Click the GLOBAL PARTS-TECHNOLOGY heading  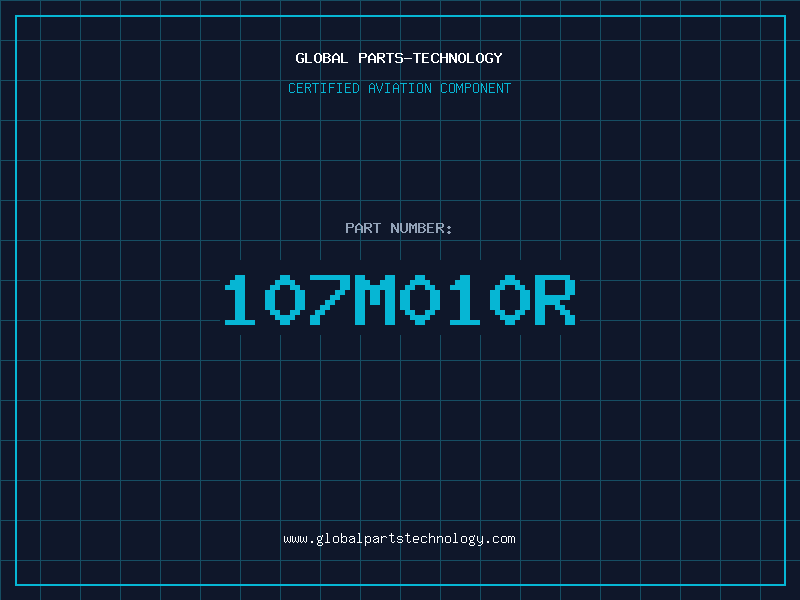tap(399, 58)
